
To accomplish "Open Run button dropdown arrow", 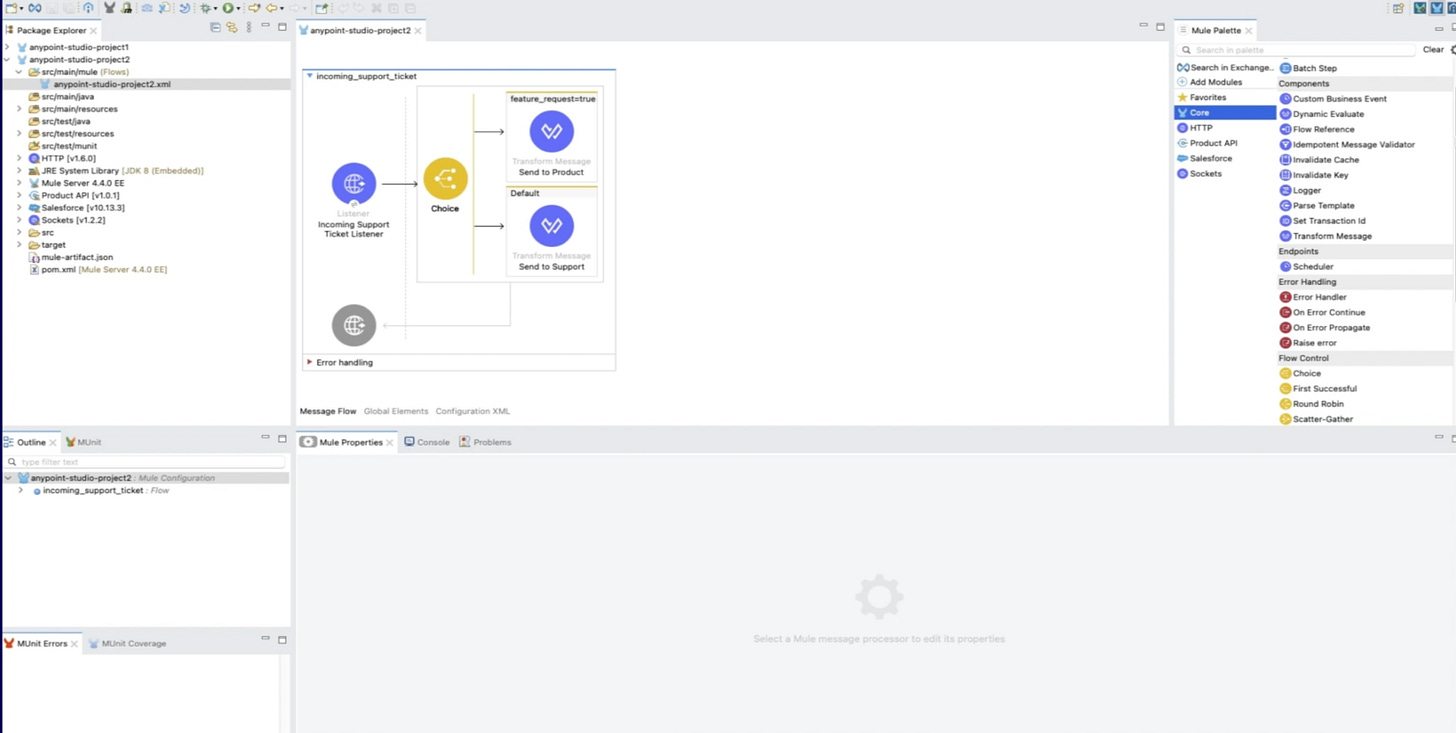I will pos(238,9).
